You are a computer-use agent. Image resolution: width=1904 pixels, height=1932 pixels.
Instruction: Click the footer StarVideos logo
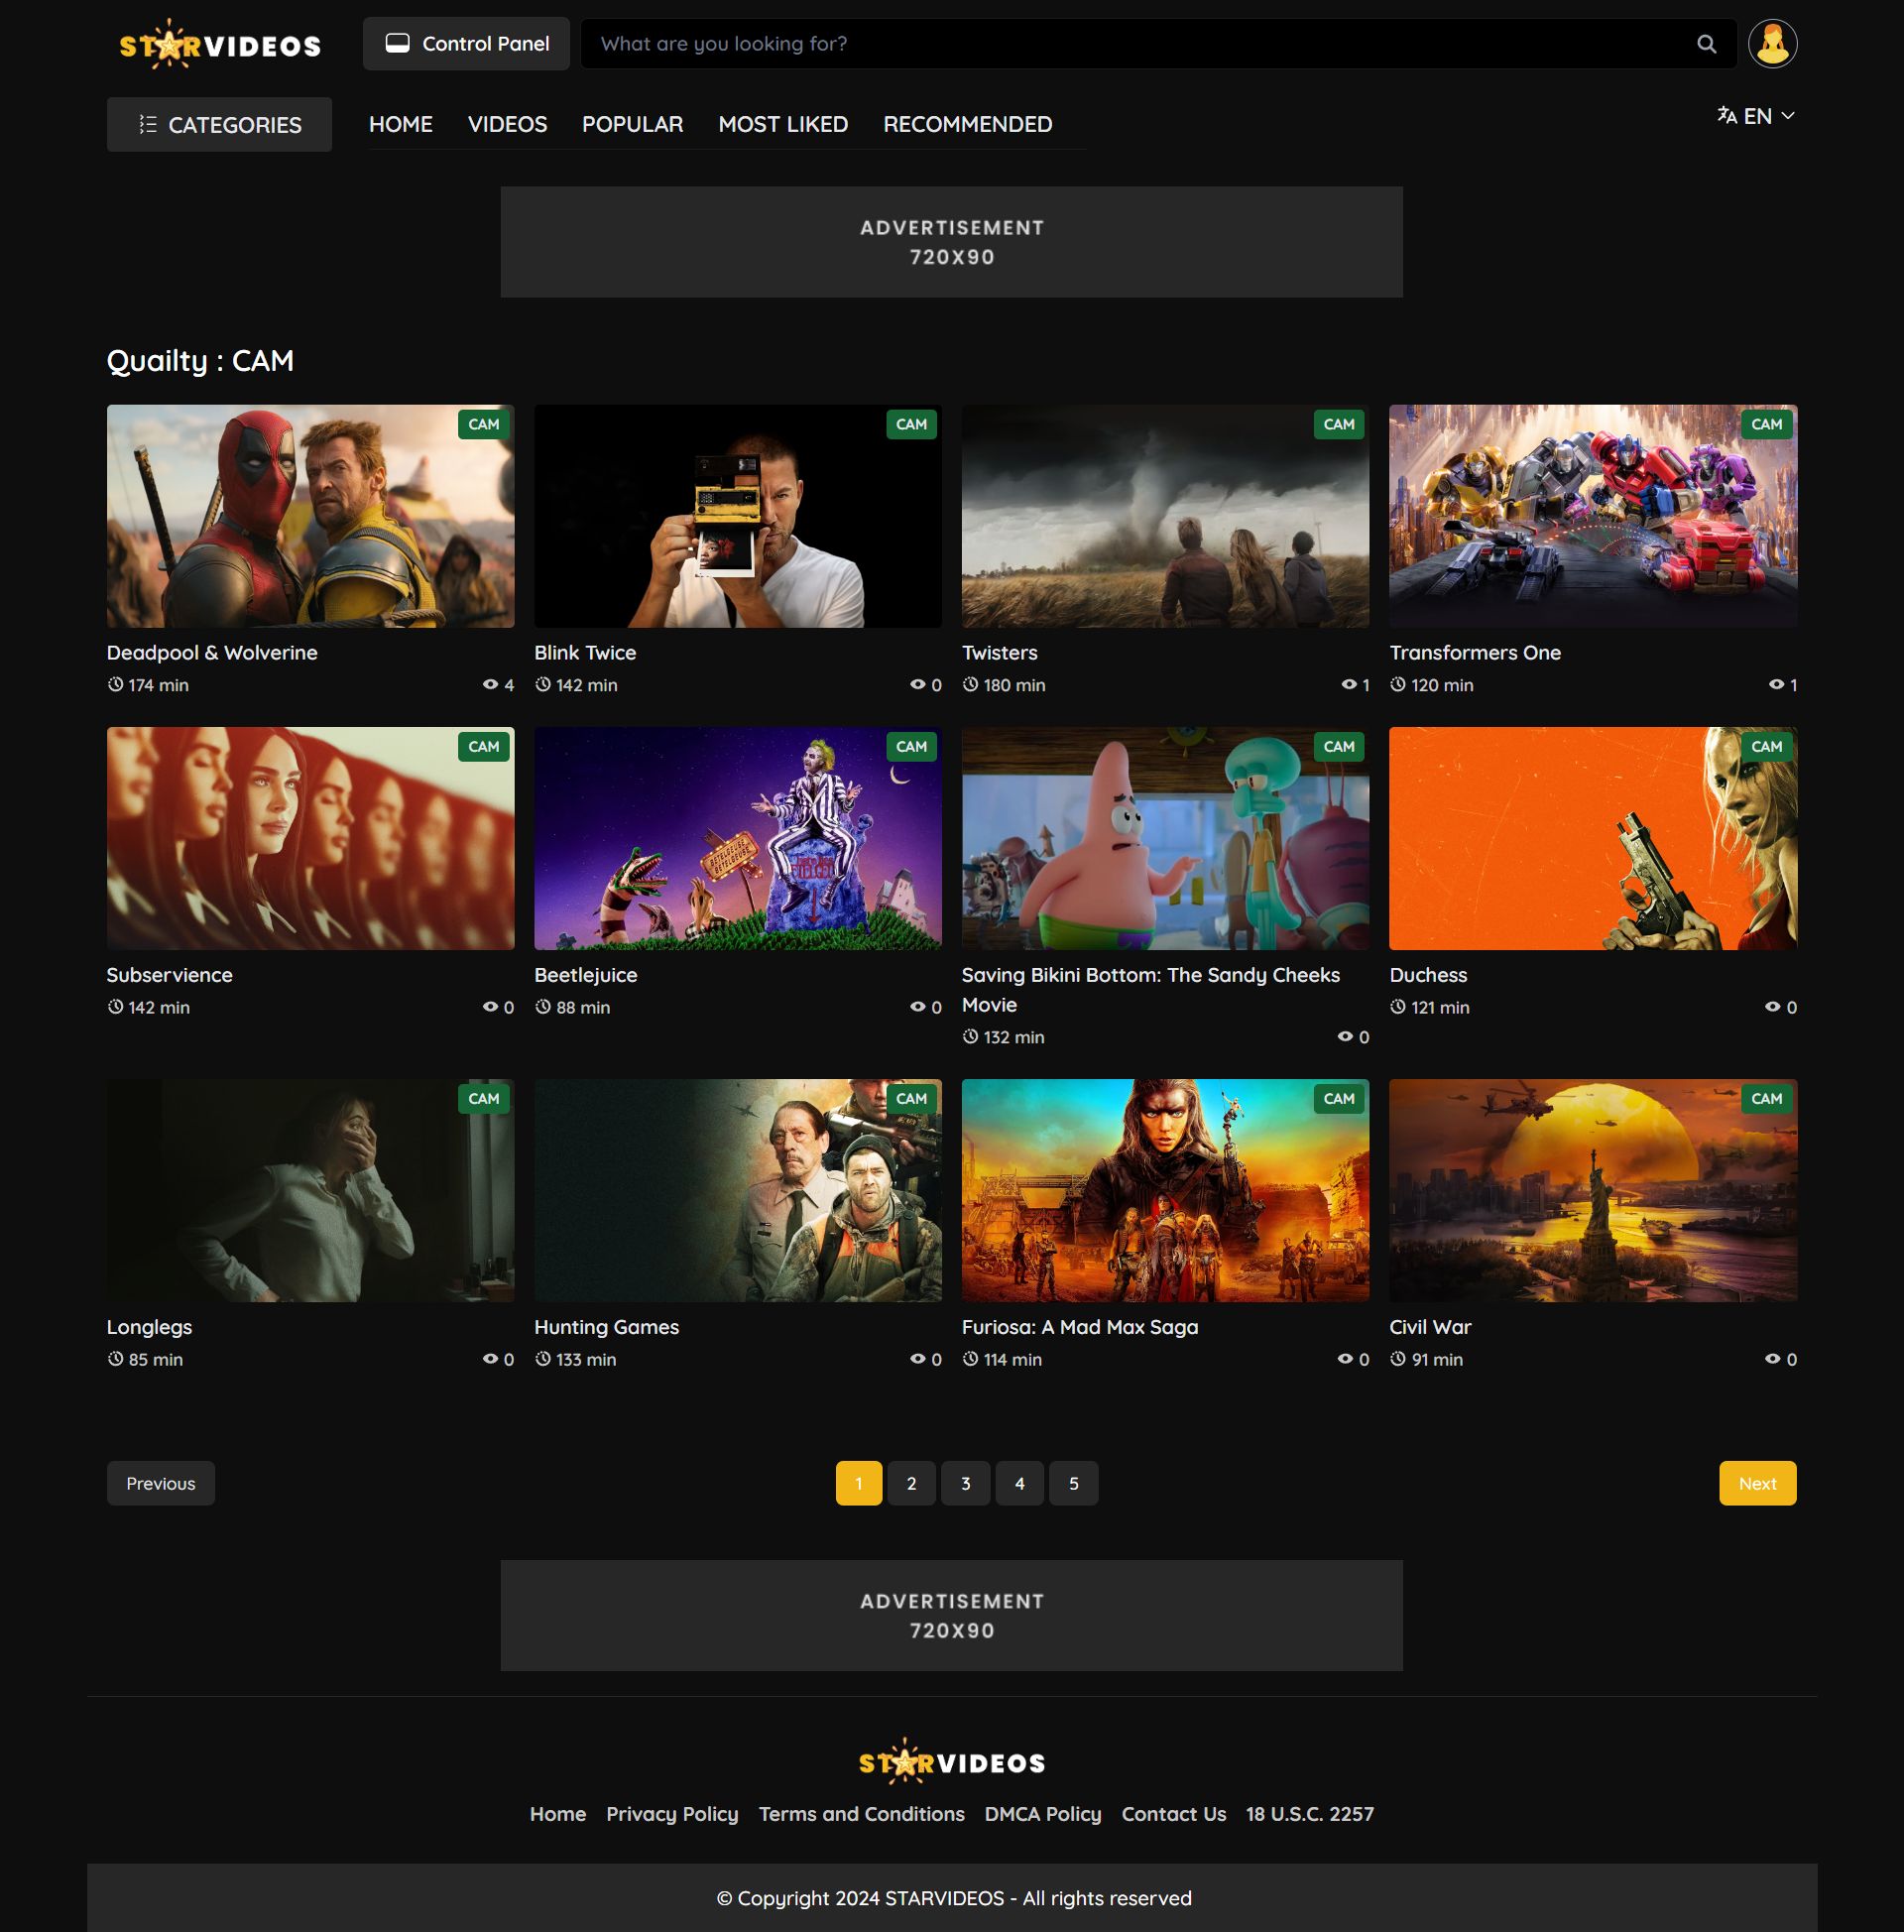point(951,1762)
